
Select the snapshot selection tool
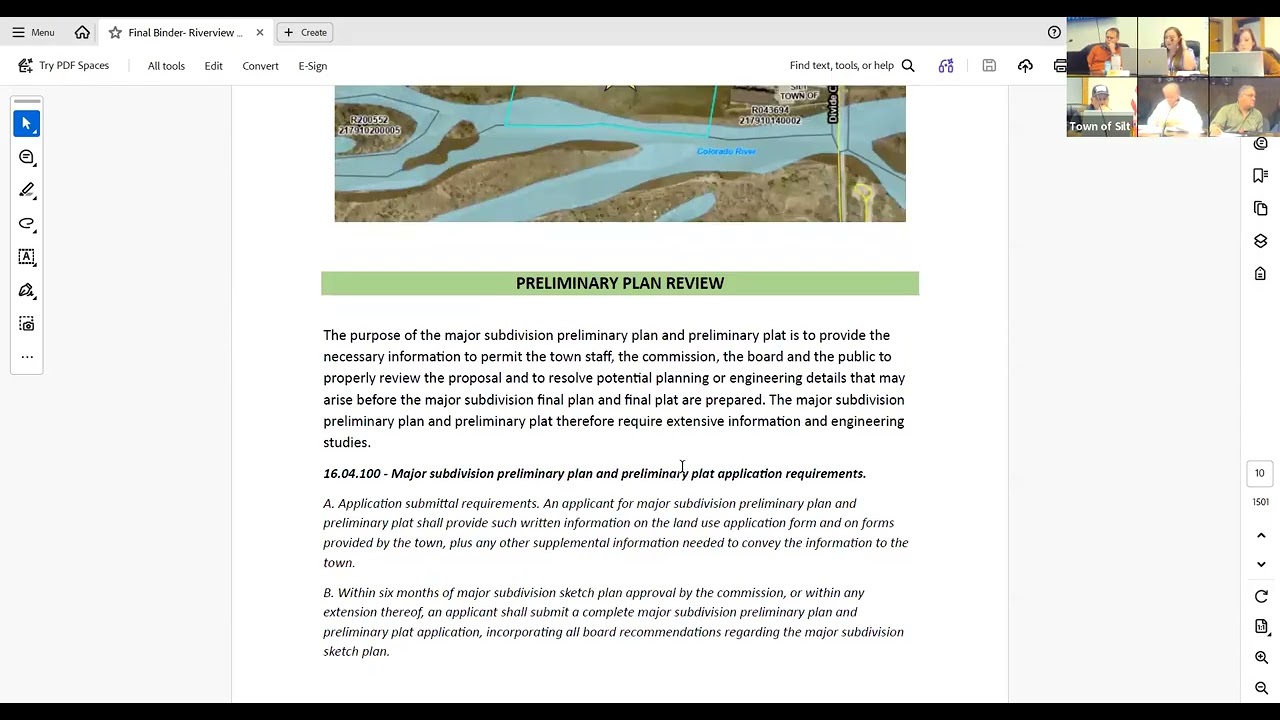point(27,324)
